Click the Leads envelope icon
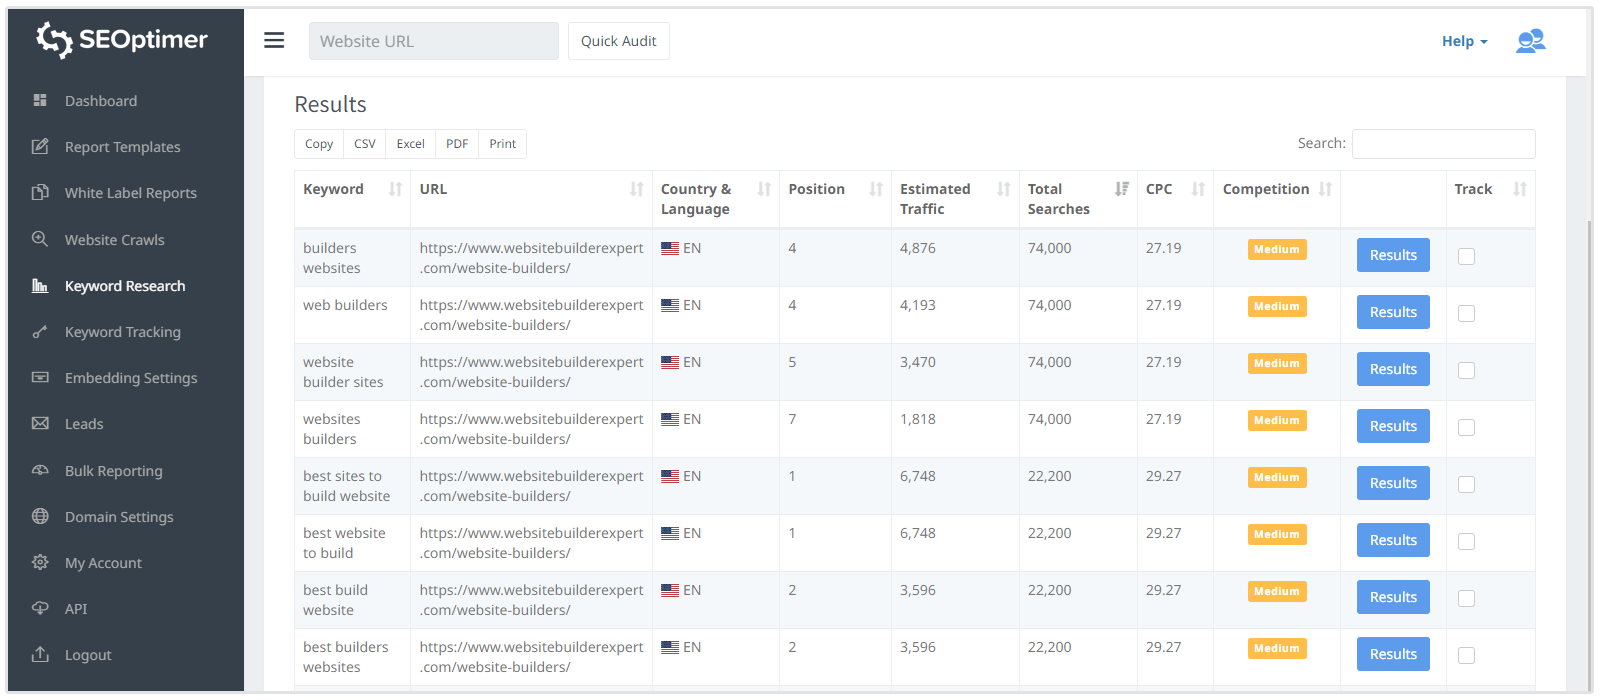This screenshot has width=1600, height=700. 40,424
